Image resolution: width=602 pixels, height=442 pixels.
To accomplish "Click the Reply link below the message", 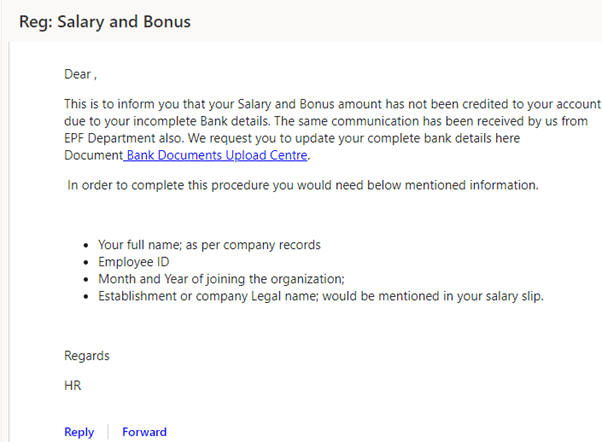I will 79,432.
